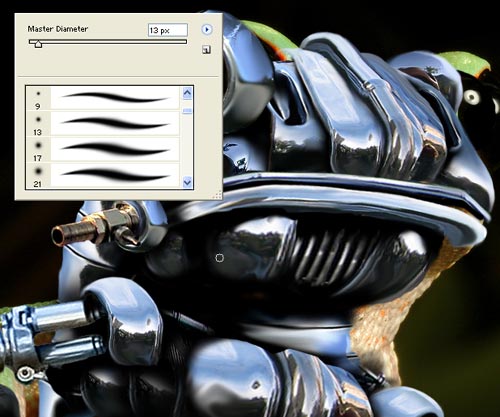Image resolution: width=500 pixels, height=417 pixels.
Task: Open the brush picker flyout menu arrow
Action: point(207,30)
